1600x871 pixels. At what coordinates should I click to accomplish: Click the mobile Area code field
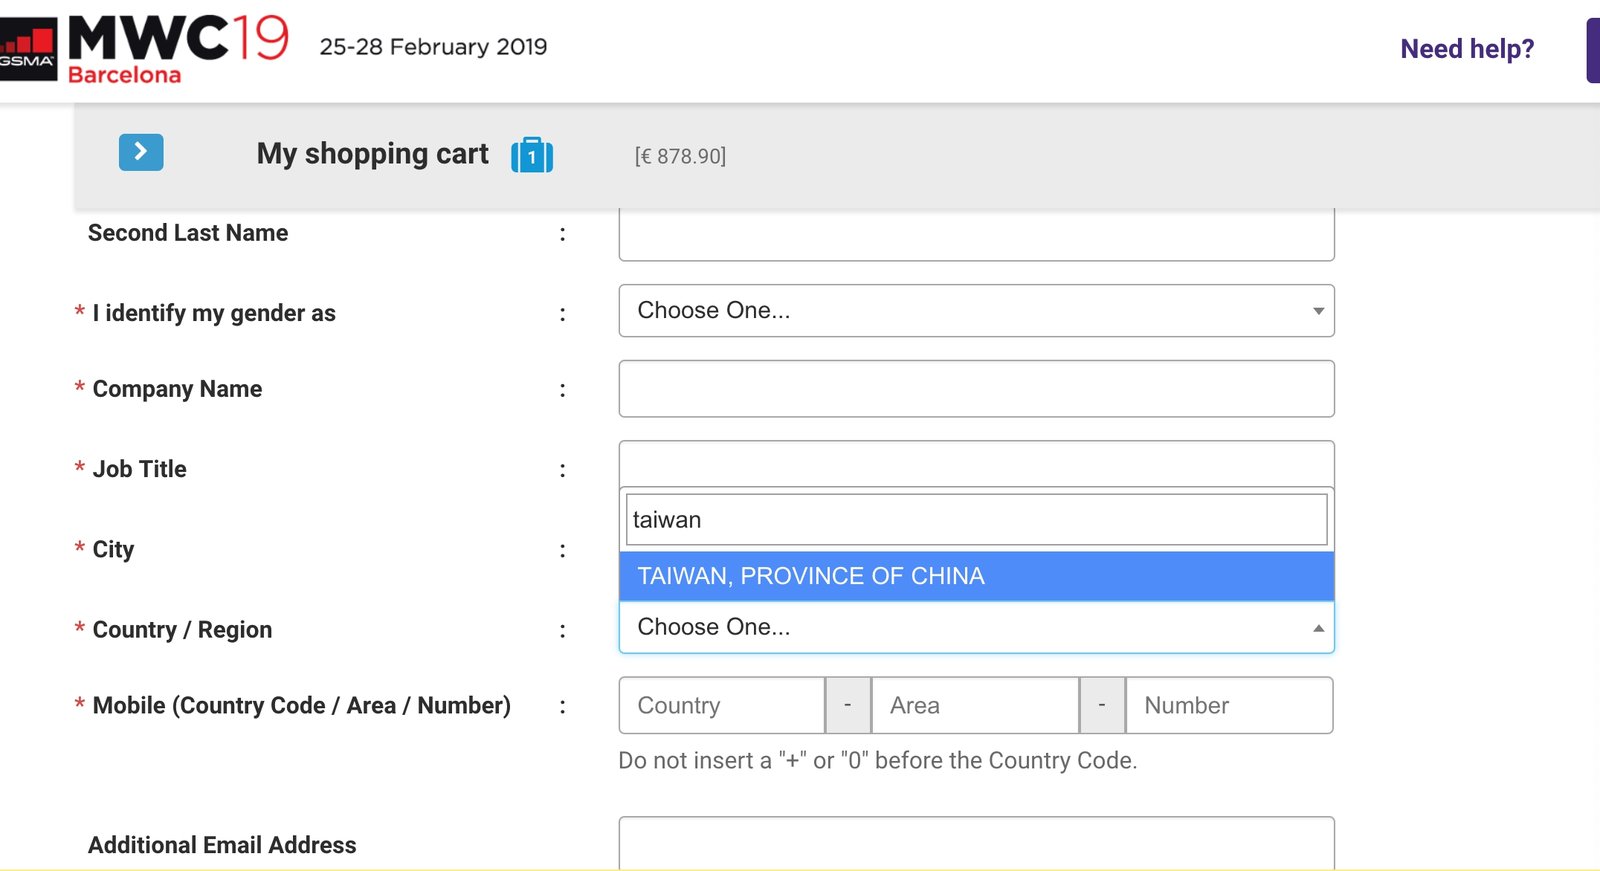(974, 706)
